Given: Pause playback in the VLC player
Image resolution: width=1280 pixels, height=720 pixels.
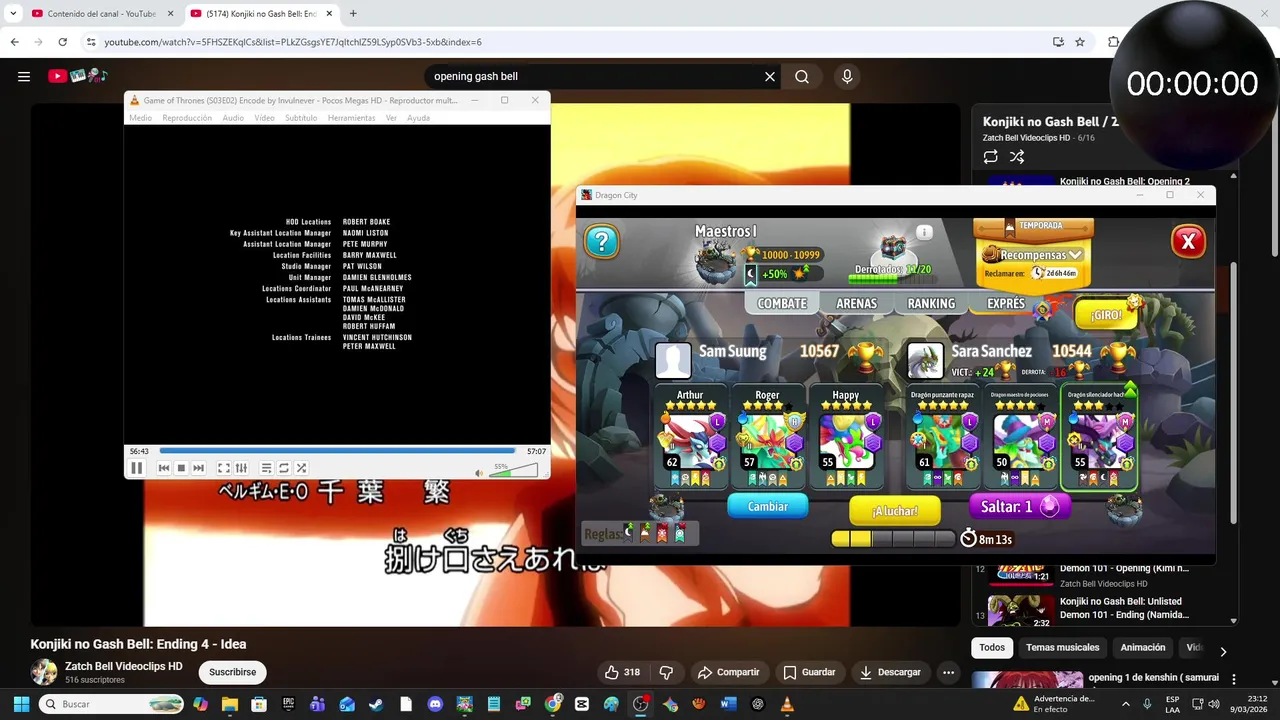Looking at the screenshot, I should 137,468.
